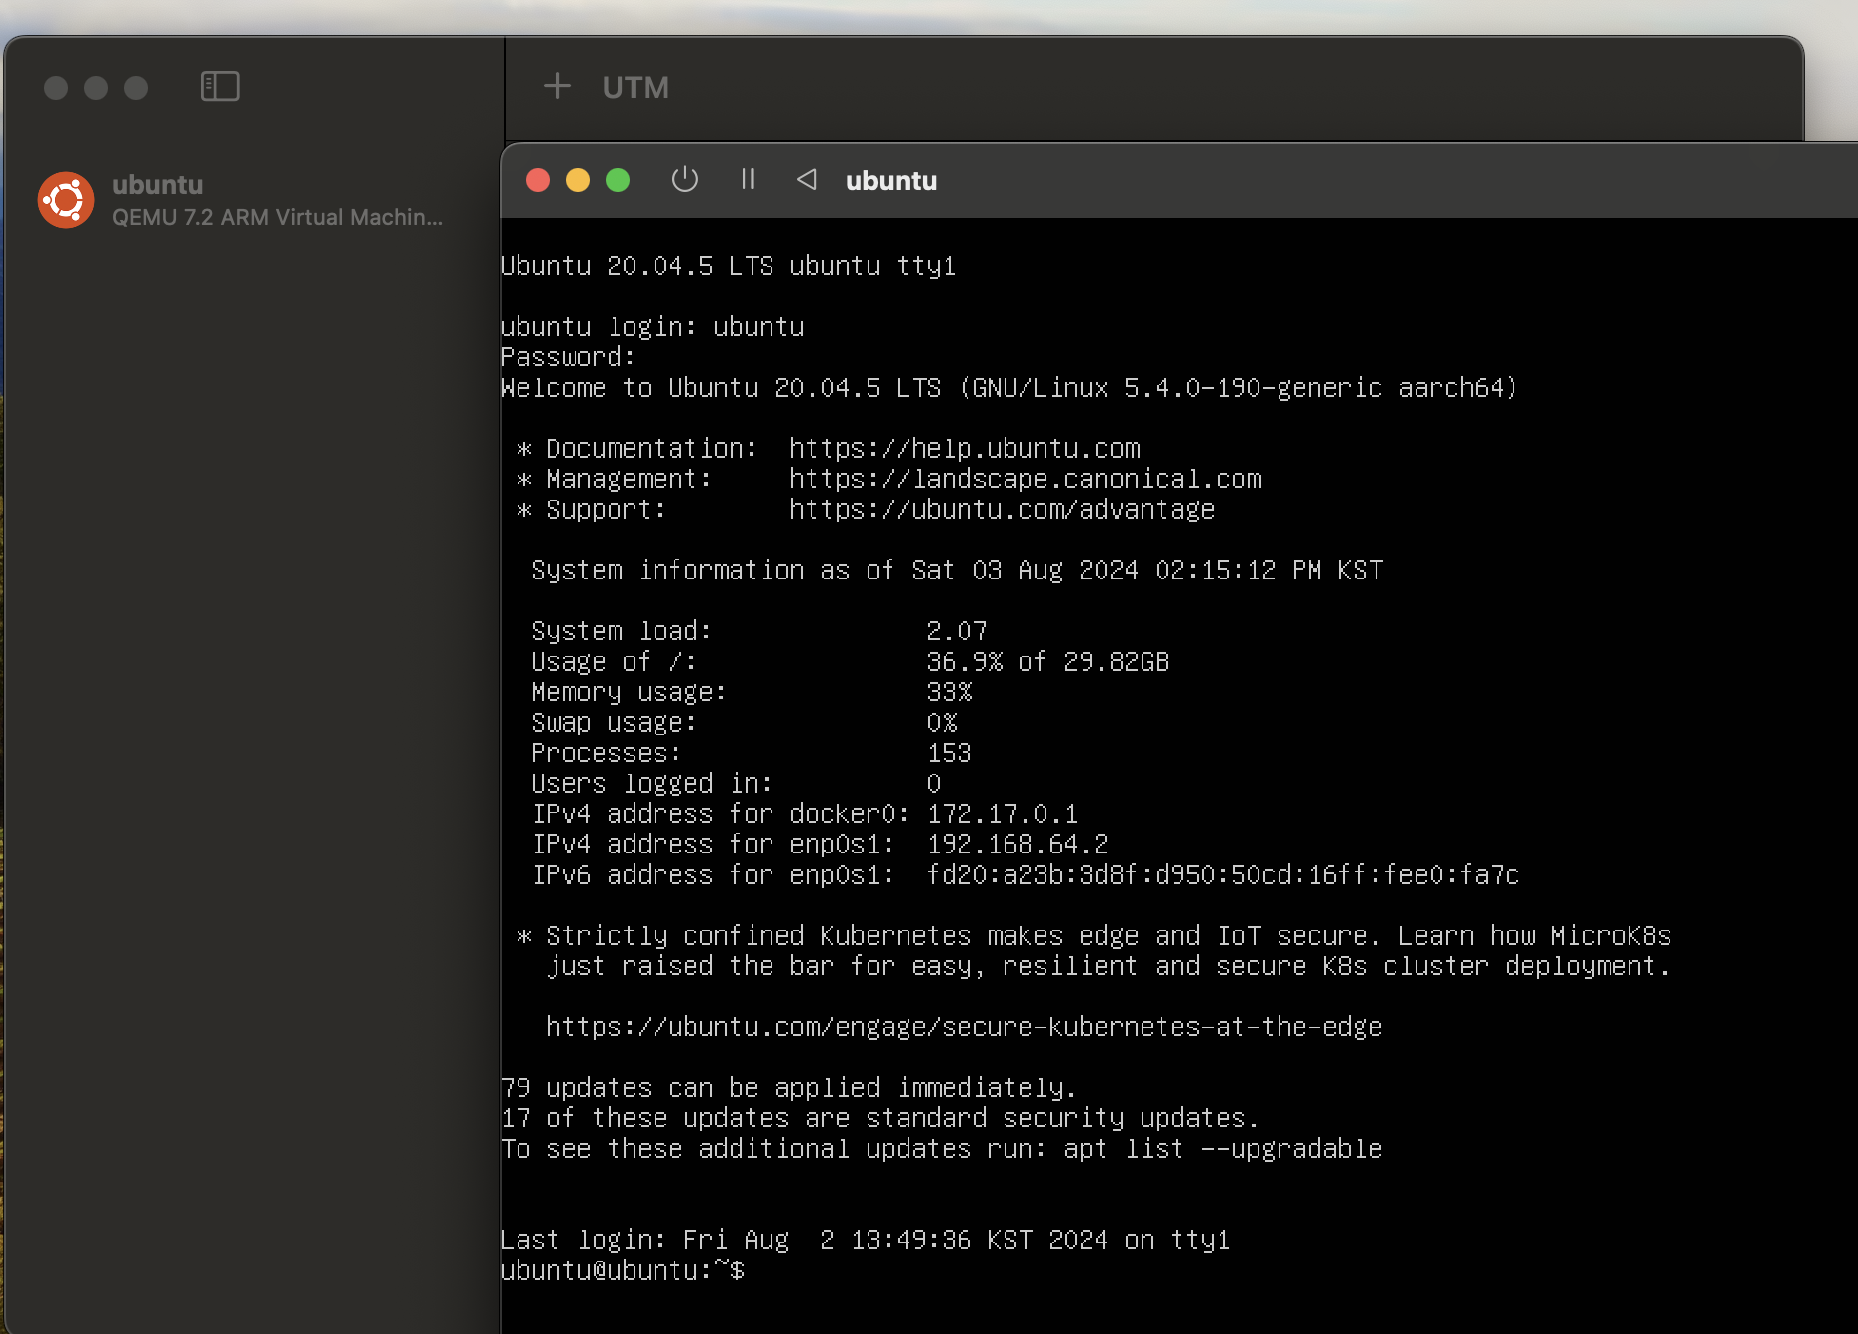The image size is (1858, 1334).
Task: Click the Processes count 153
Action: [x=949, y=753]
